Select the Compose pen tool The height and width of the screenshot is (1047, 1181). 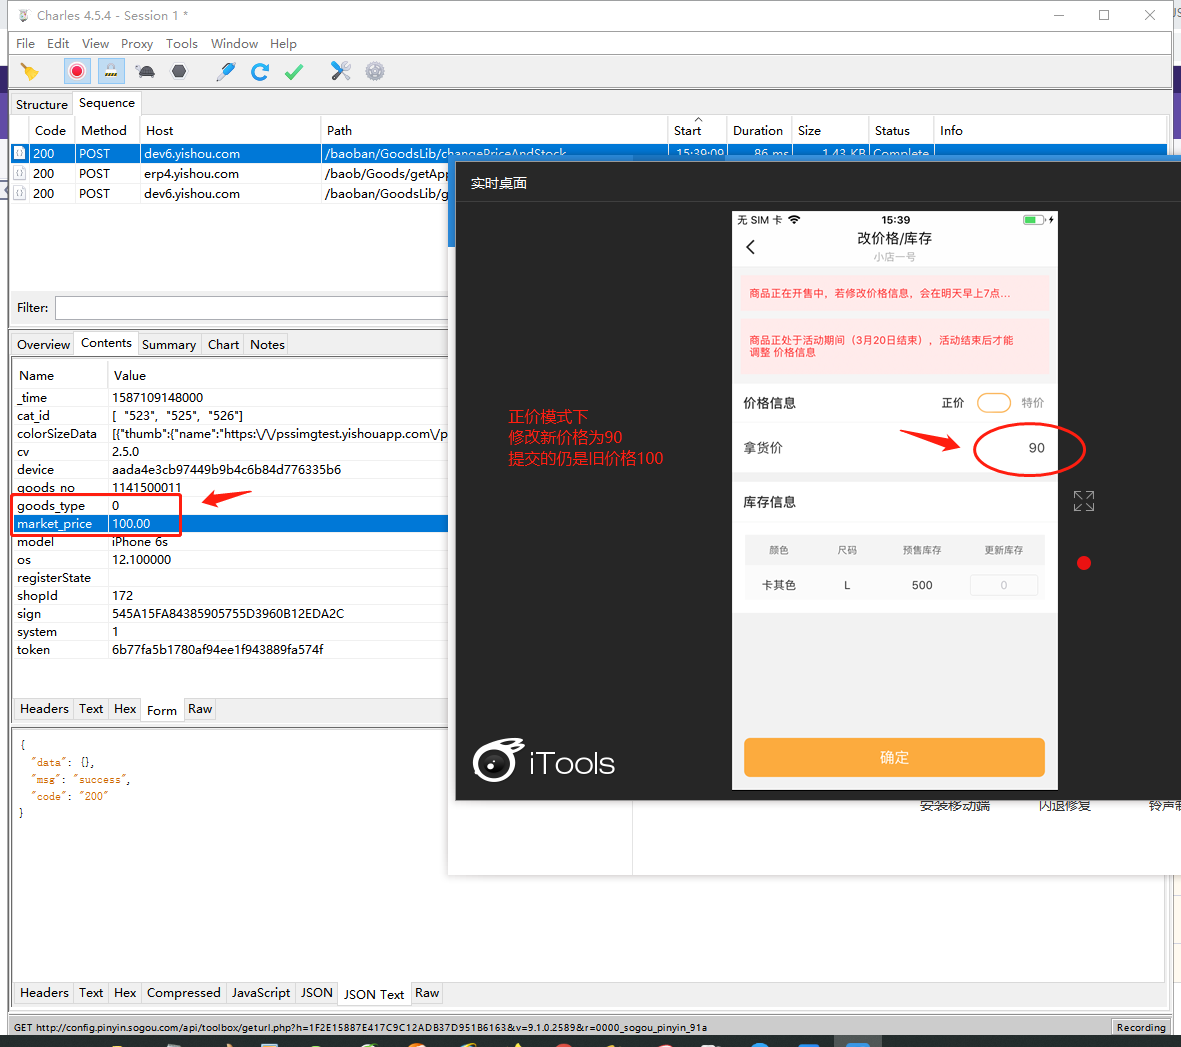pyautogui.click(x=225, y=72)
